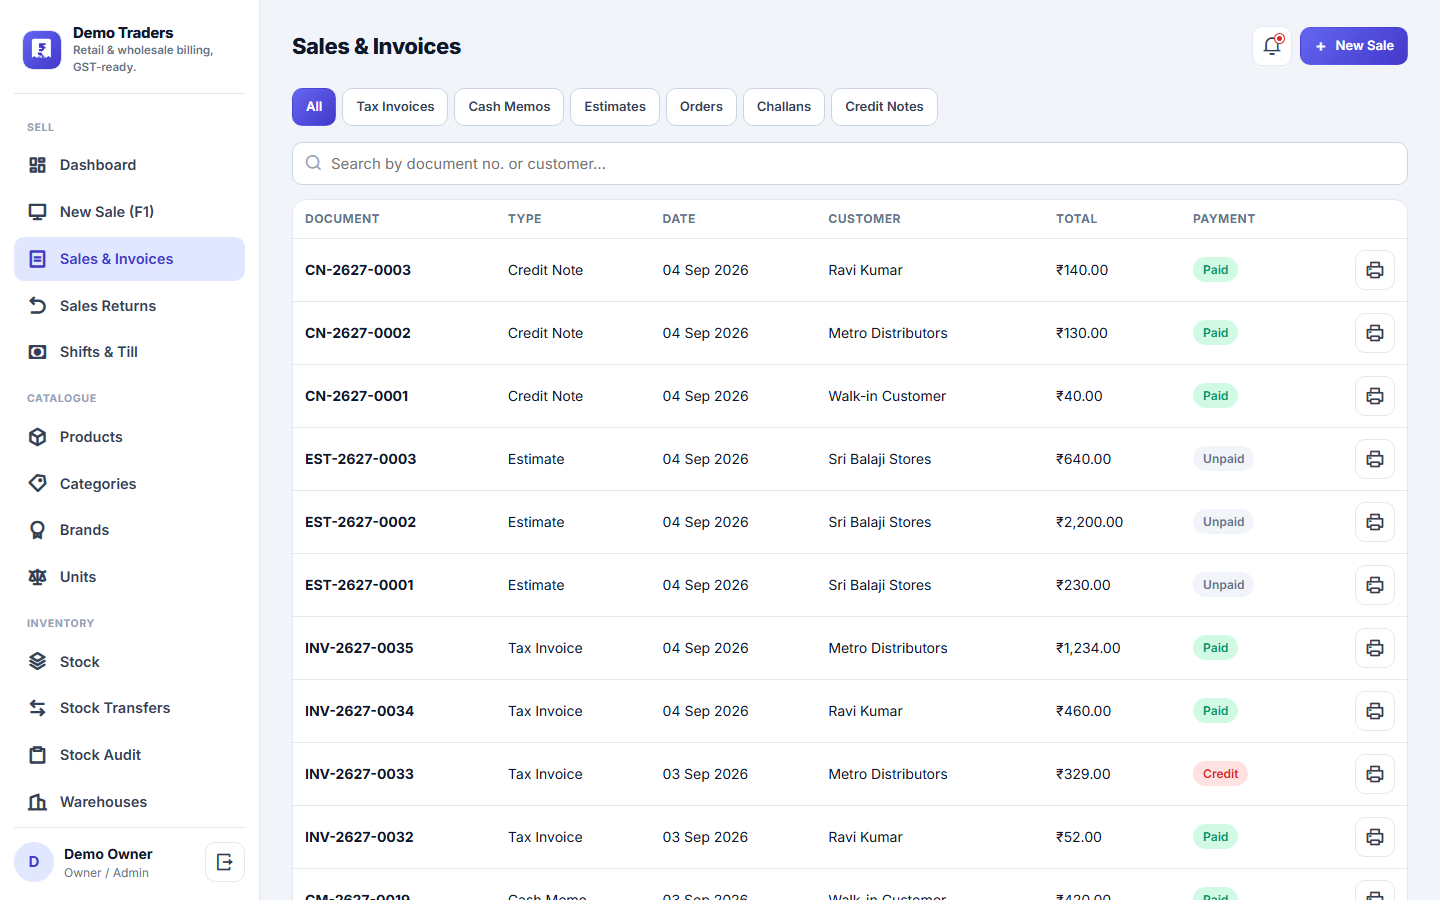Open New Sale (F1) in sidebar
This screenshot has height=900, width=1440.
pos(129,212)
